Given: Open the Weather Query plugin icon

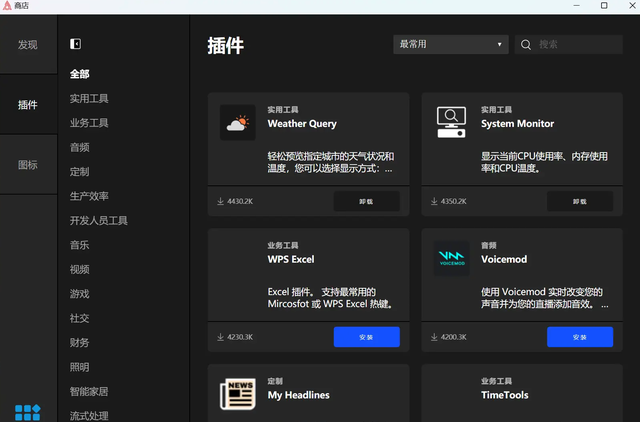Looking at the screenshot, I should pos(238,122).
